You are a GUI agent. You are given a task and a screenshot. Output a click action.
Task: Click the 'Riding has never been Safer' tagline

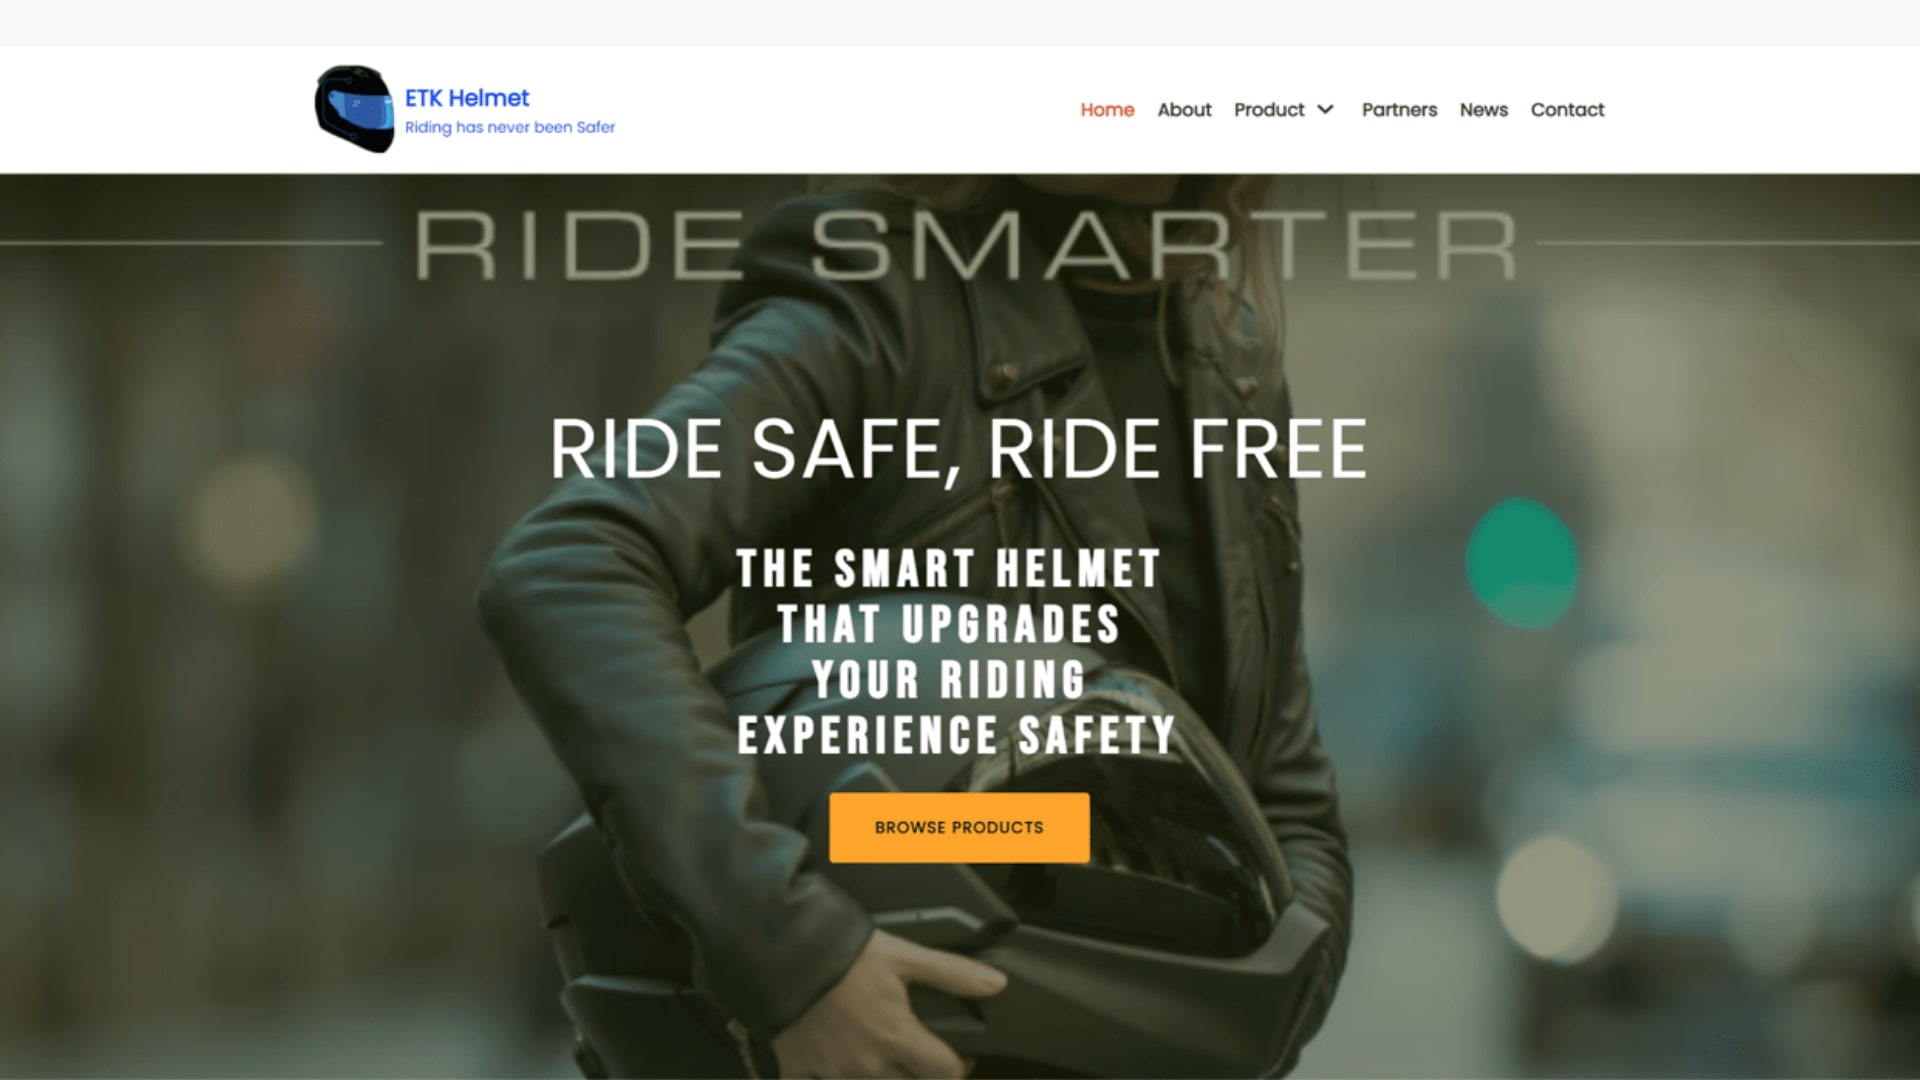tap(510, 127)
